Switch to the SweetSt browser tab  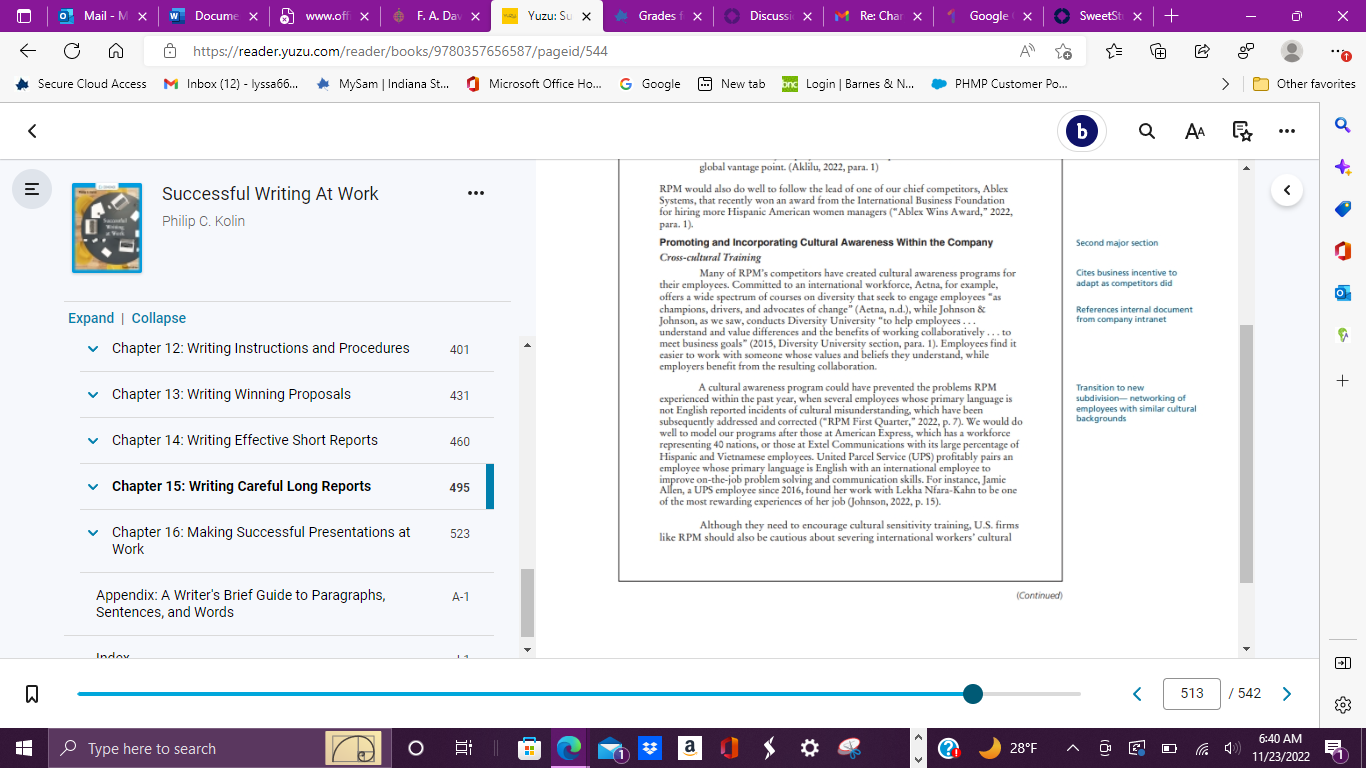pos(1096,16)
